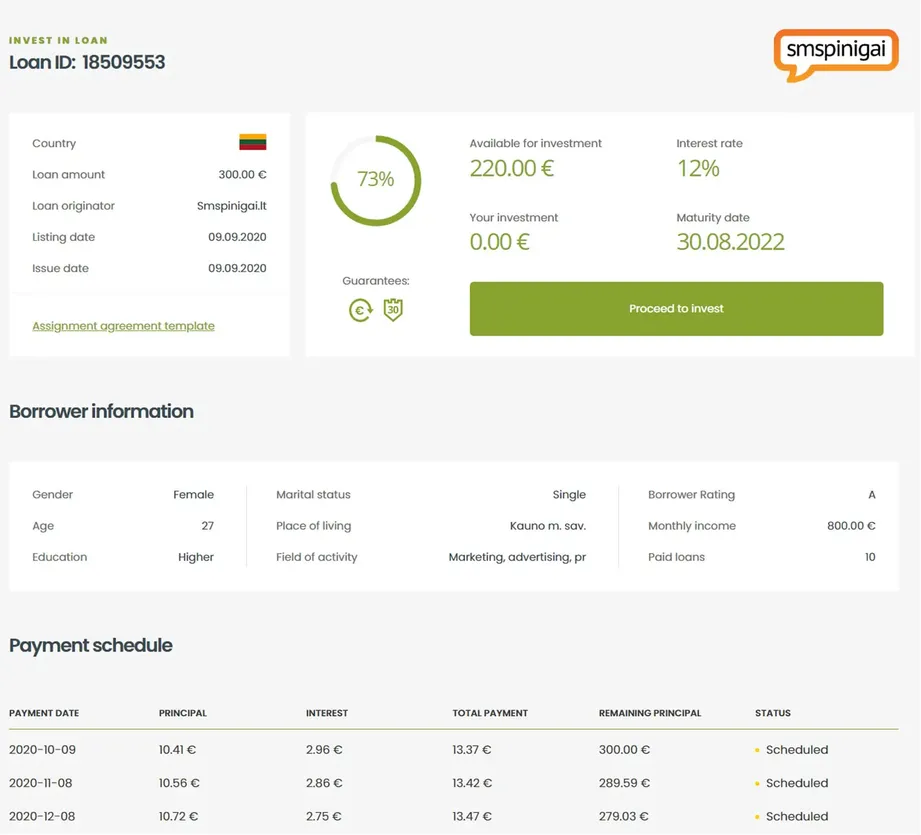Click the total payment 13.47 €
This screenshot has width=921, height=835.
(472, 817)
